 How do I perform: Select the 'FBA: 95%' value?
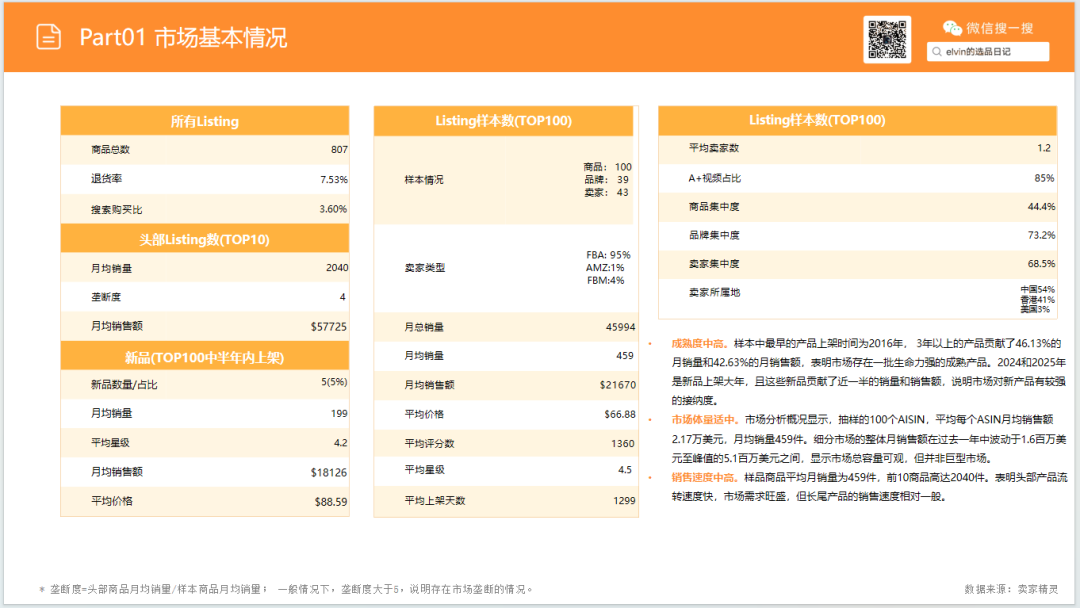[608, 255]
